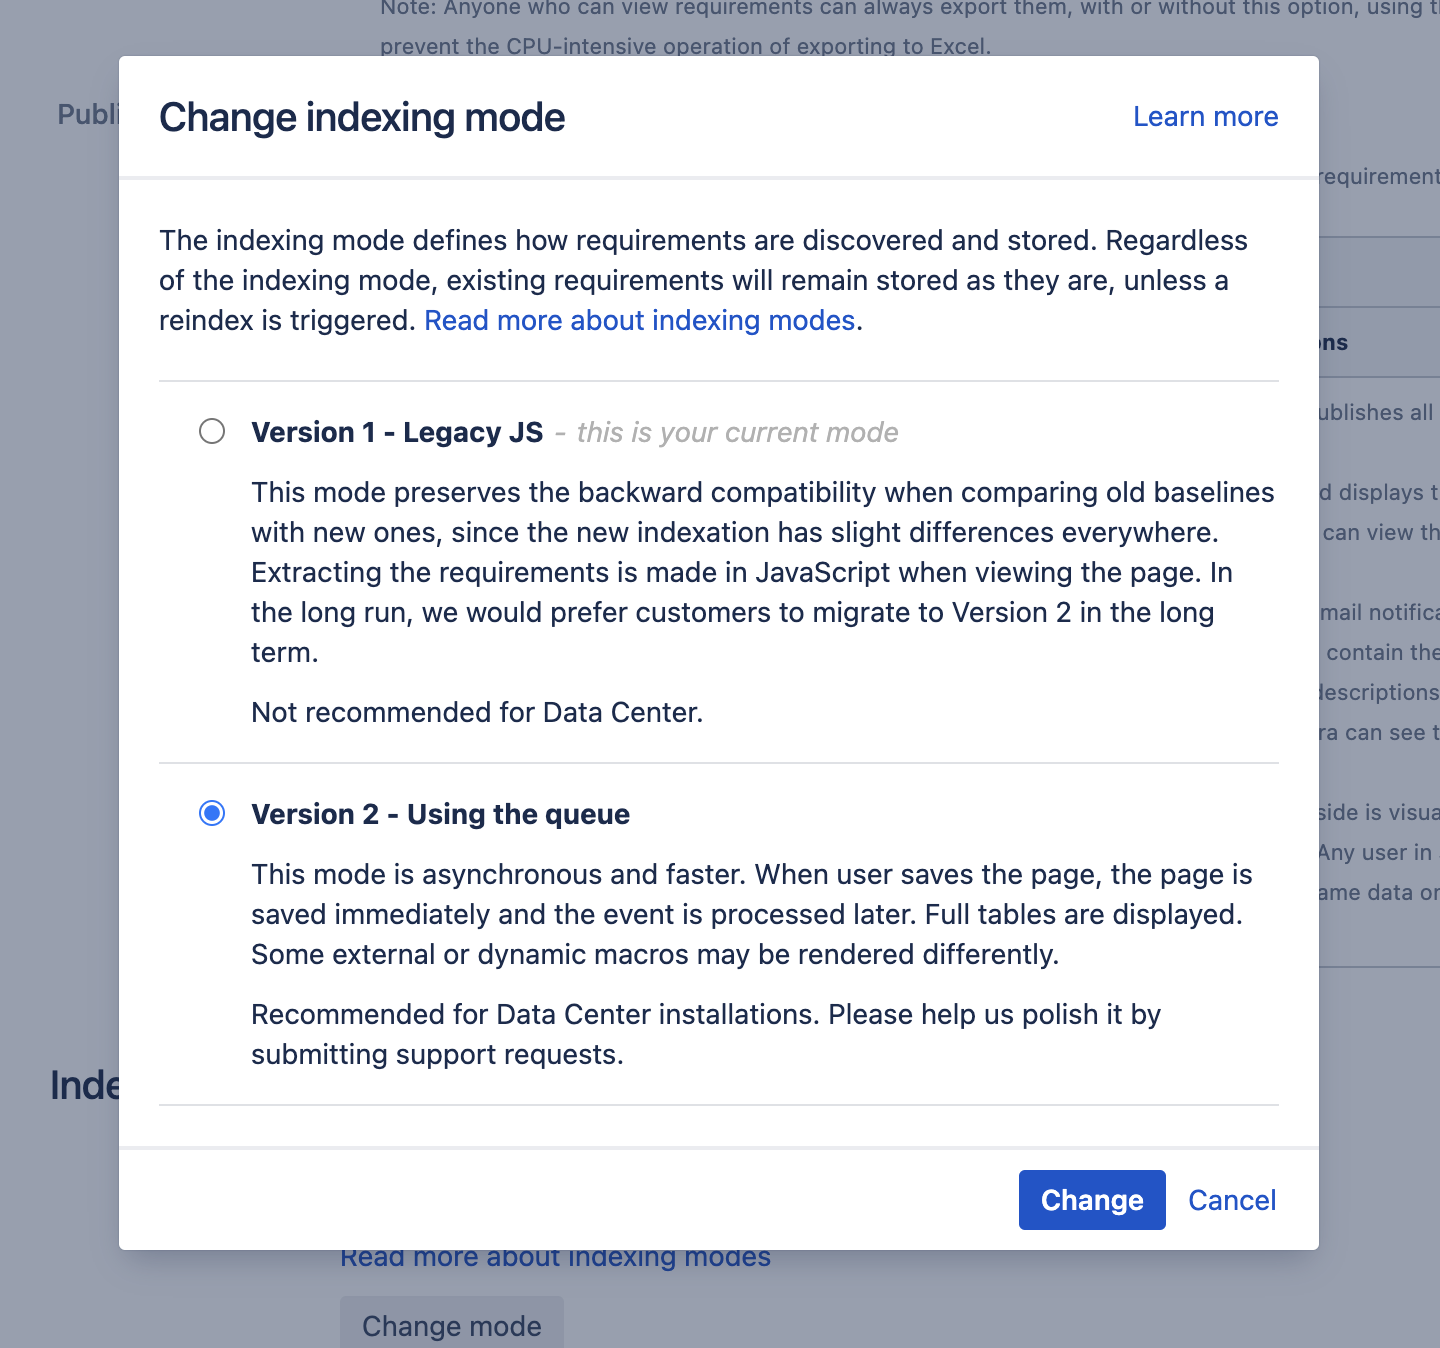Cancel the indexing mode dialog
Viewport: 1440px width, 1348px height.
[1231, 1200]
